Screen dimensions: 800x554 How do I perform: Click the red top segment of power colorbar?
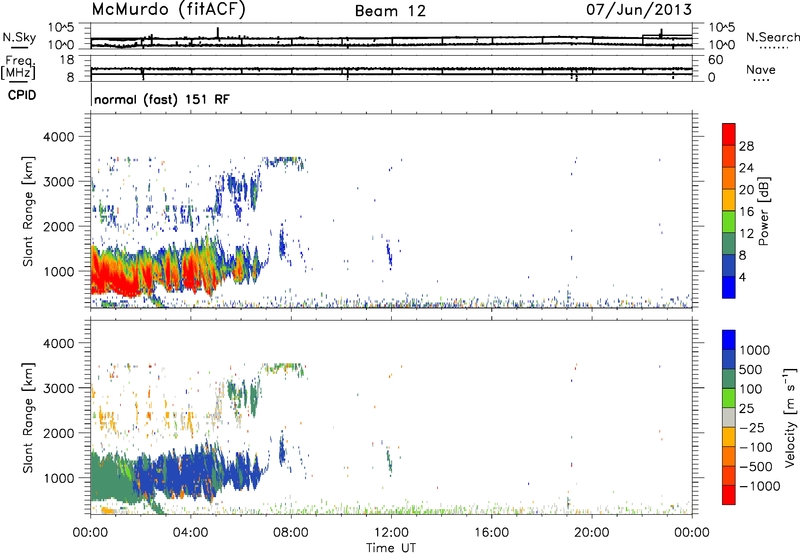(729, 135)
